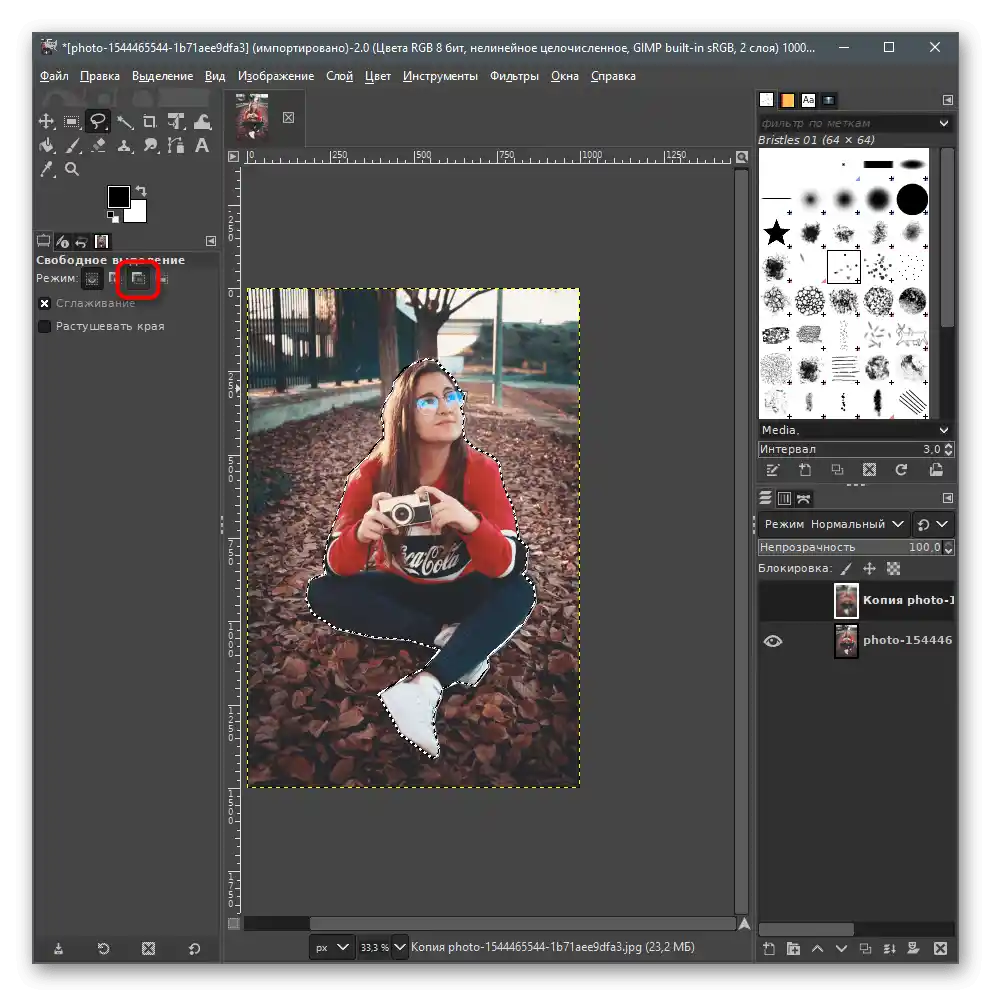Screen dimensions: 991x996
Task: Select the Text tool
Action: (x=202, y=145)
